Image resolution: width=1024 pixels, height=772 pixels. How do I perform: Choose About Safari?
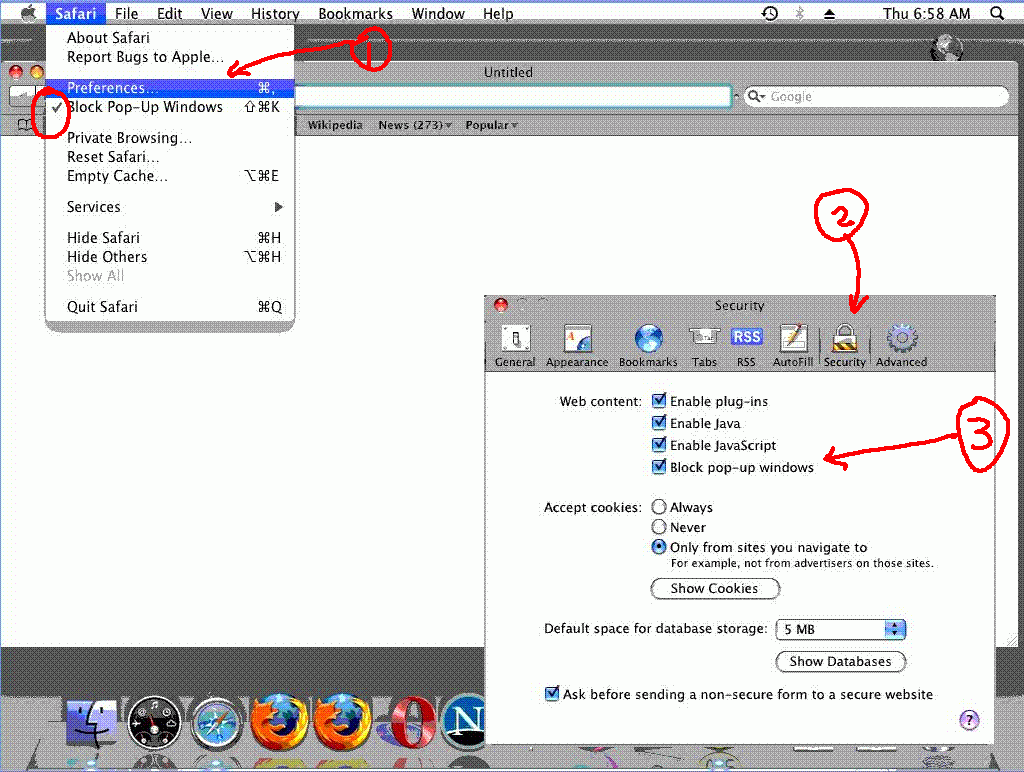tap(170, 38)
